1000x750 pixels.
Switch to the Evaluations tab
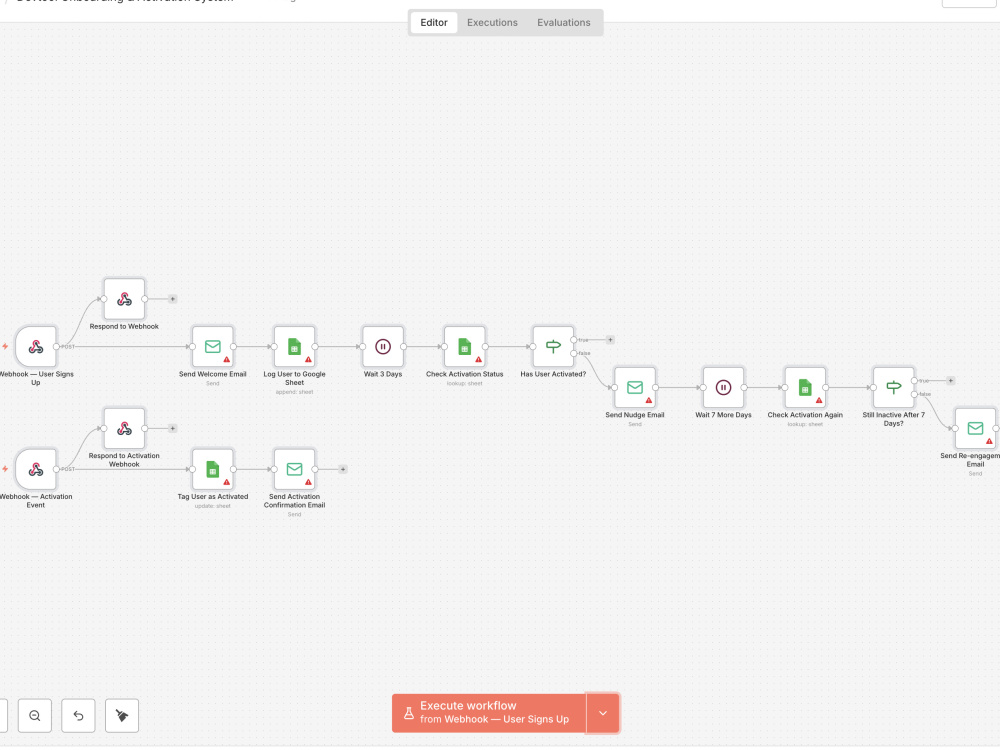(x=564, y=22)
